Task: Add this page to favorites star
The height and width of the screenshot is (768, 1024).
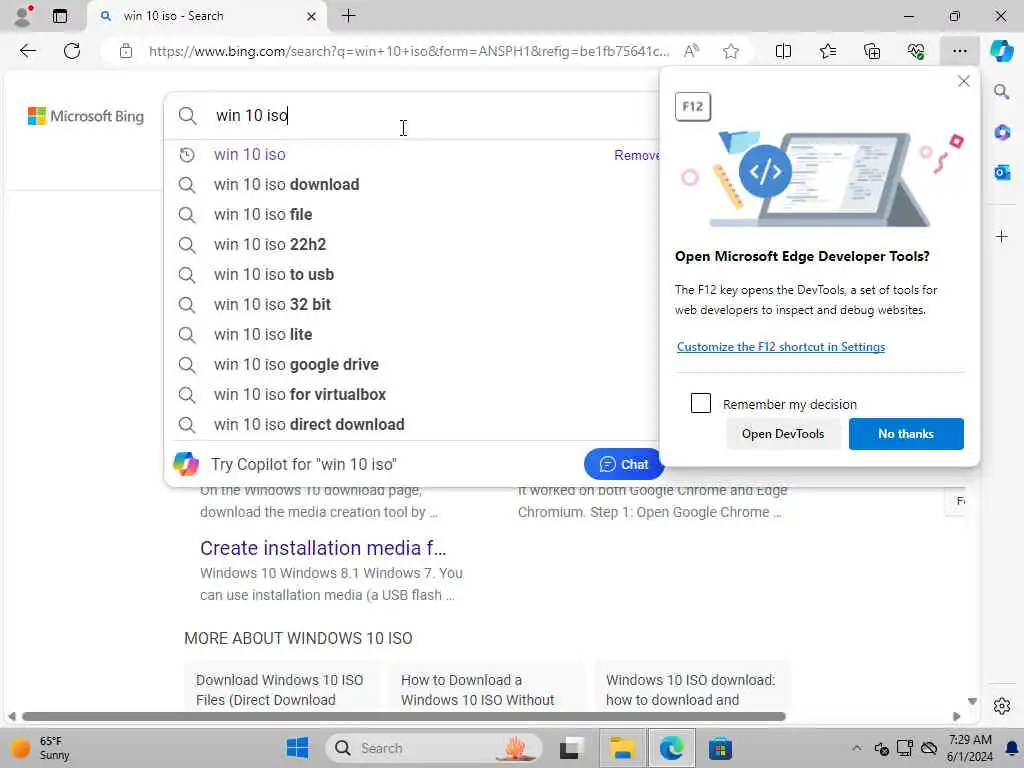Action: (x=731, y=51)
